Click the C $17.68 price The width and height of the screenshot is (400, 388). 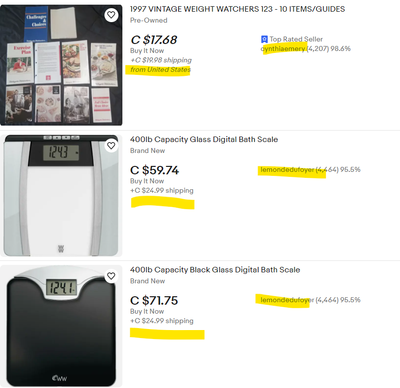tap(154, 40)
